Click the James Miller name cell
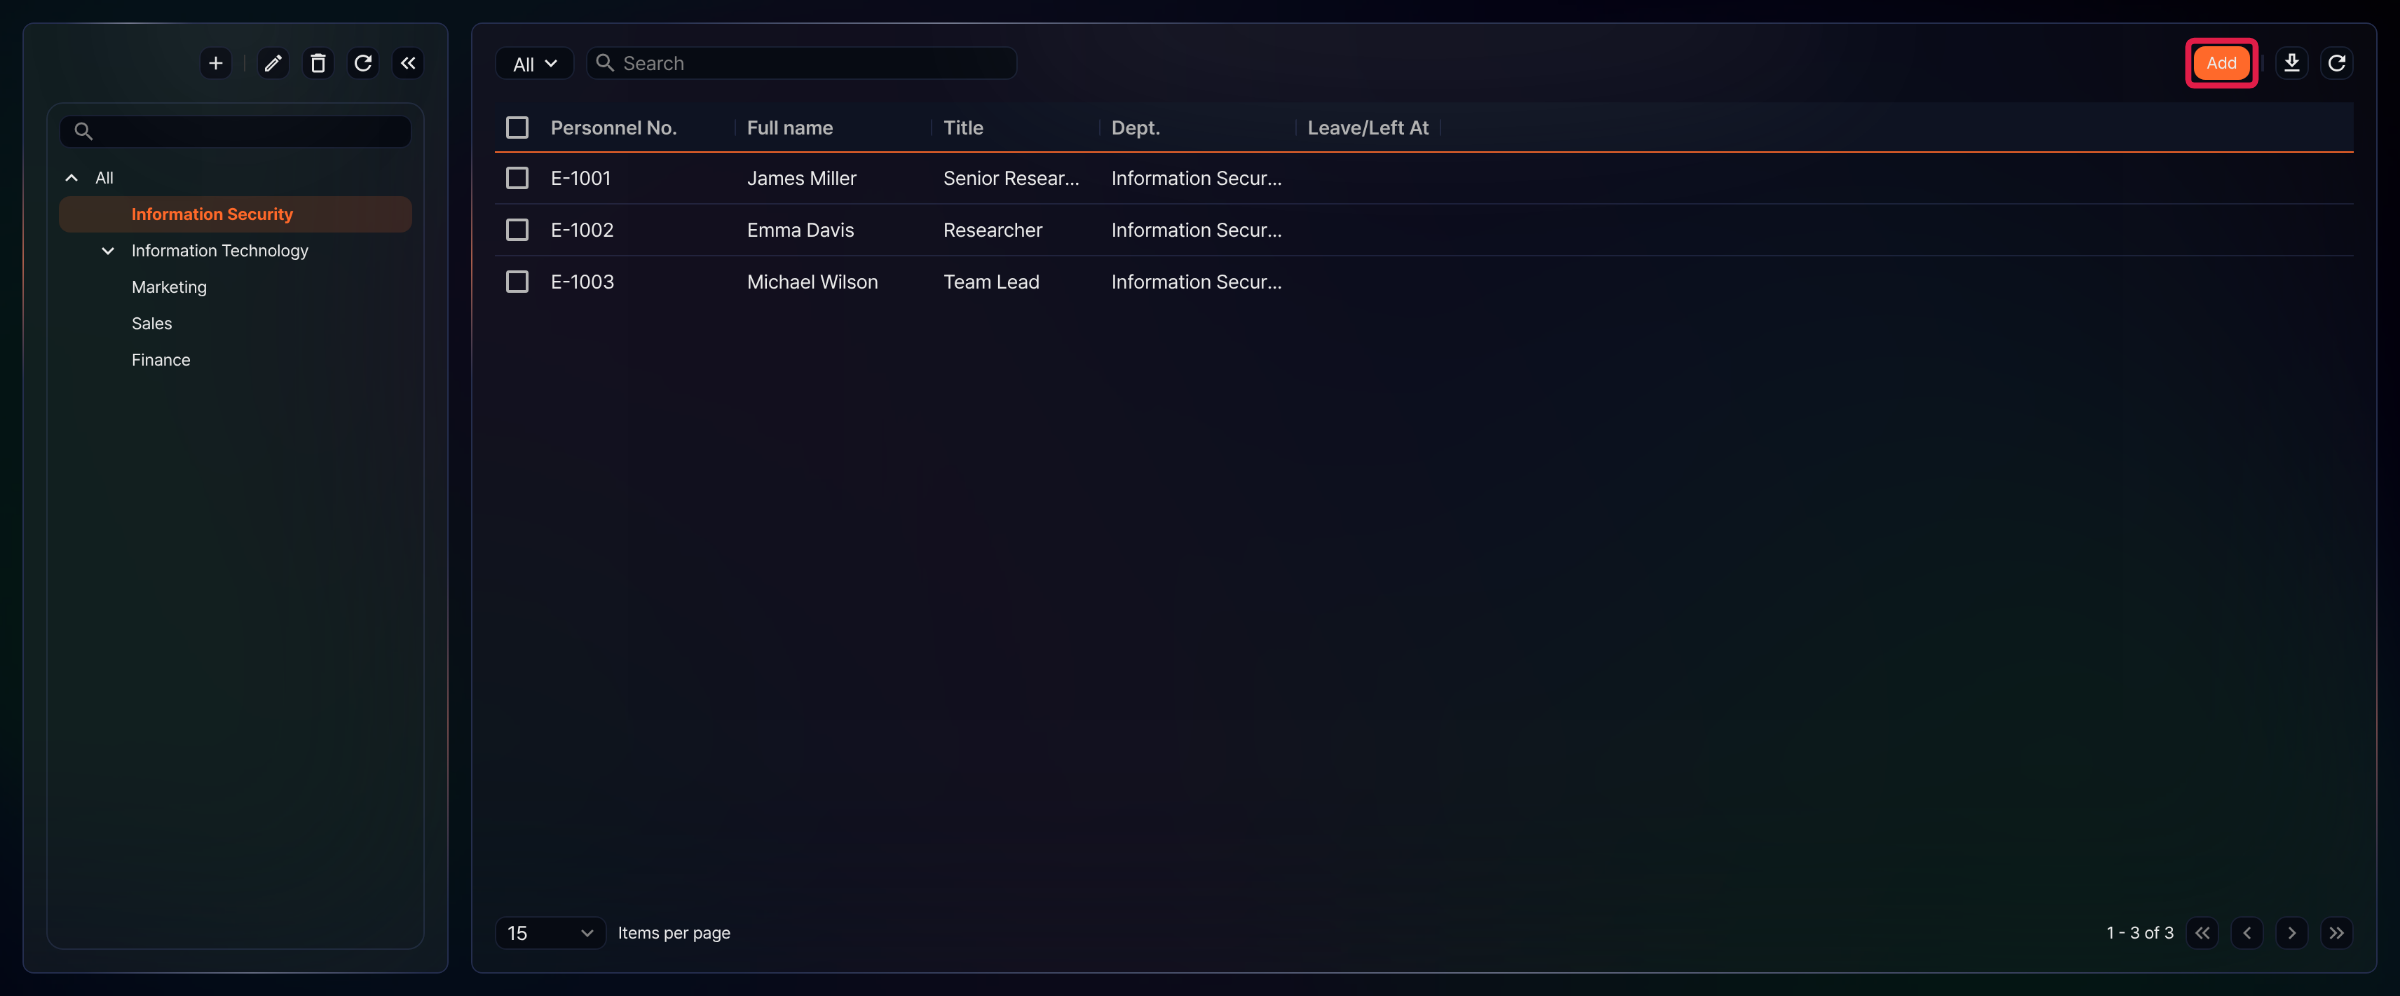 [x=802, y=178]
